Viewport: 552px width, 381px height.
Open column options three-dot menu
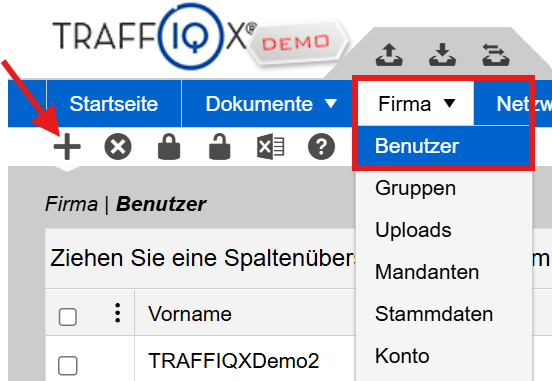(118, 313)
